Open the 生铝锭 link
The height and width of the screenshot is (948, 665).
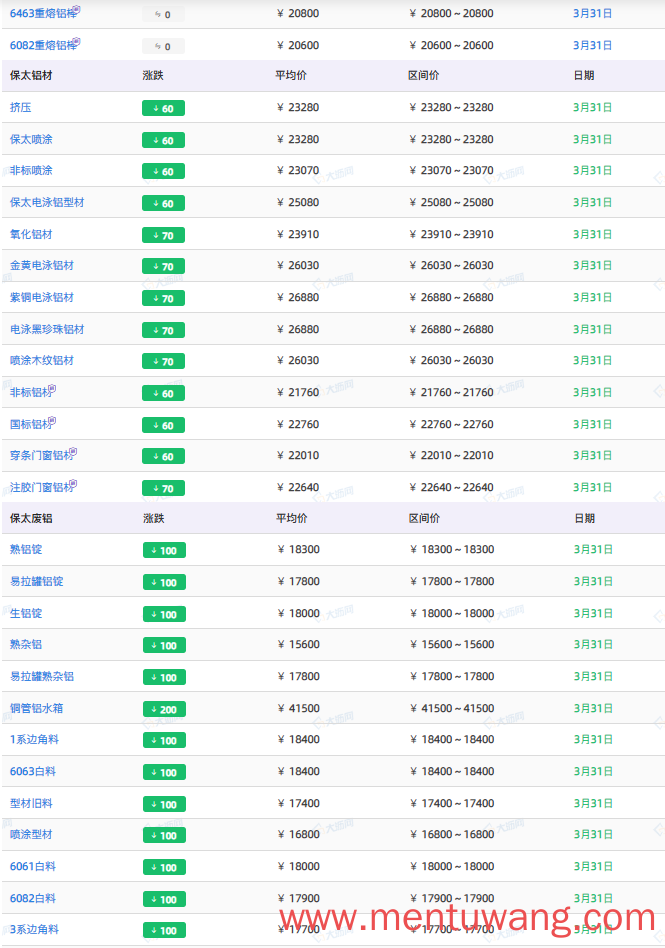click(26, 614)
